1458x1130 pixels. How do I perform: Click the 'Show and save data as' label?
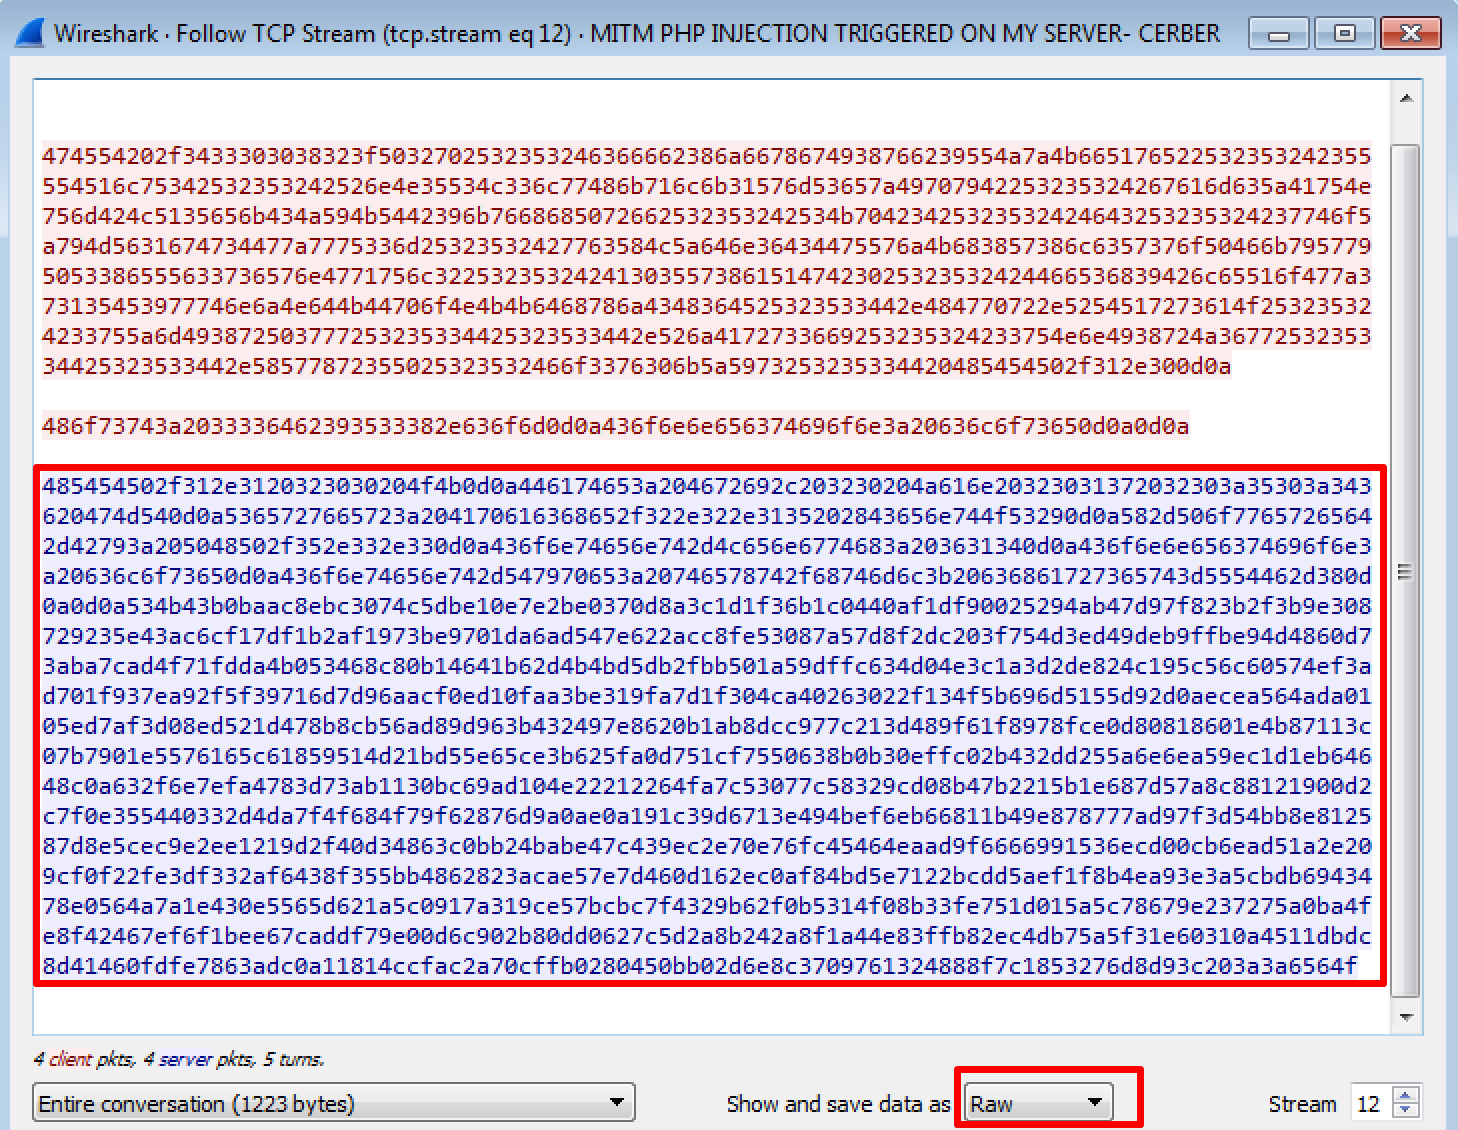tap(838, 1104)
